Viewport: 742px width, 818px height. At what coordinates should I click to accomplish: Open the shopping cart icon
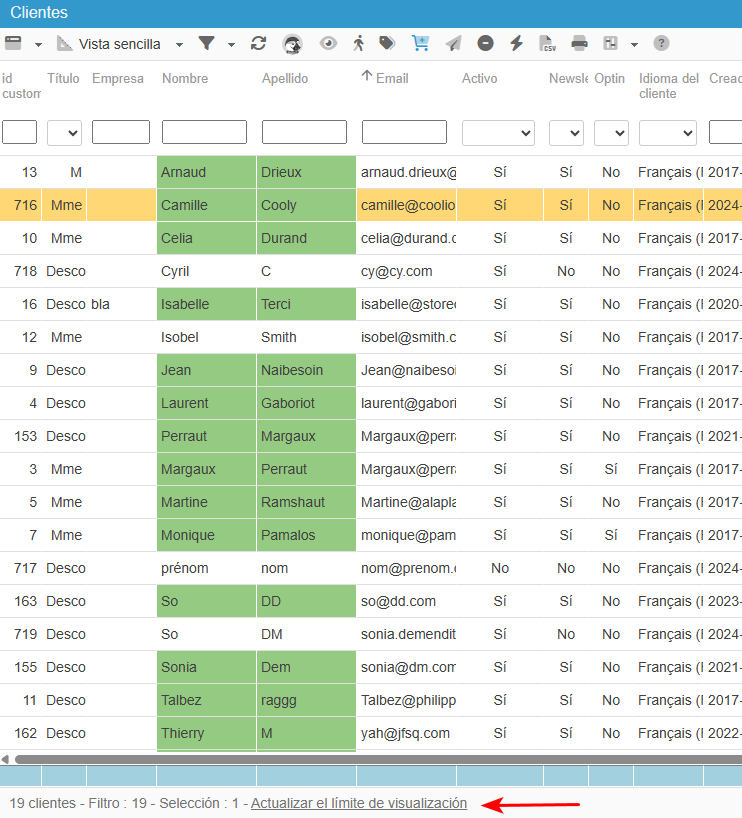click(x=420, y=43)
